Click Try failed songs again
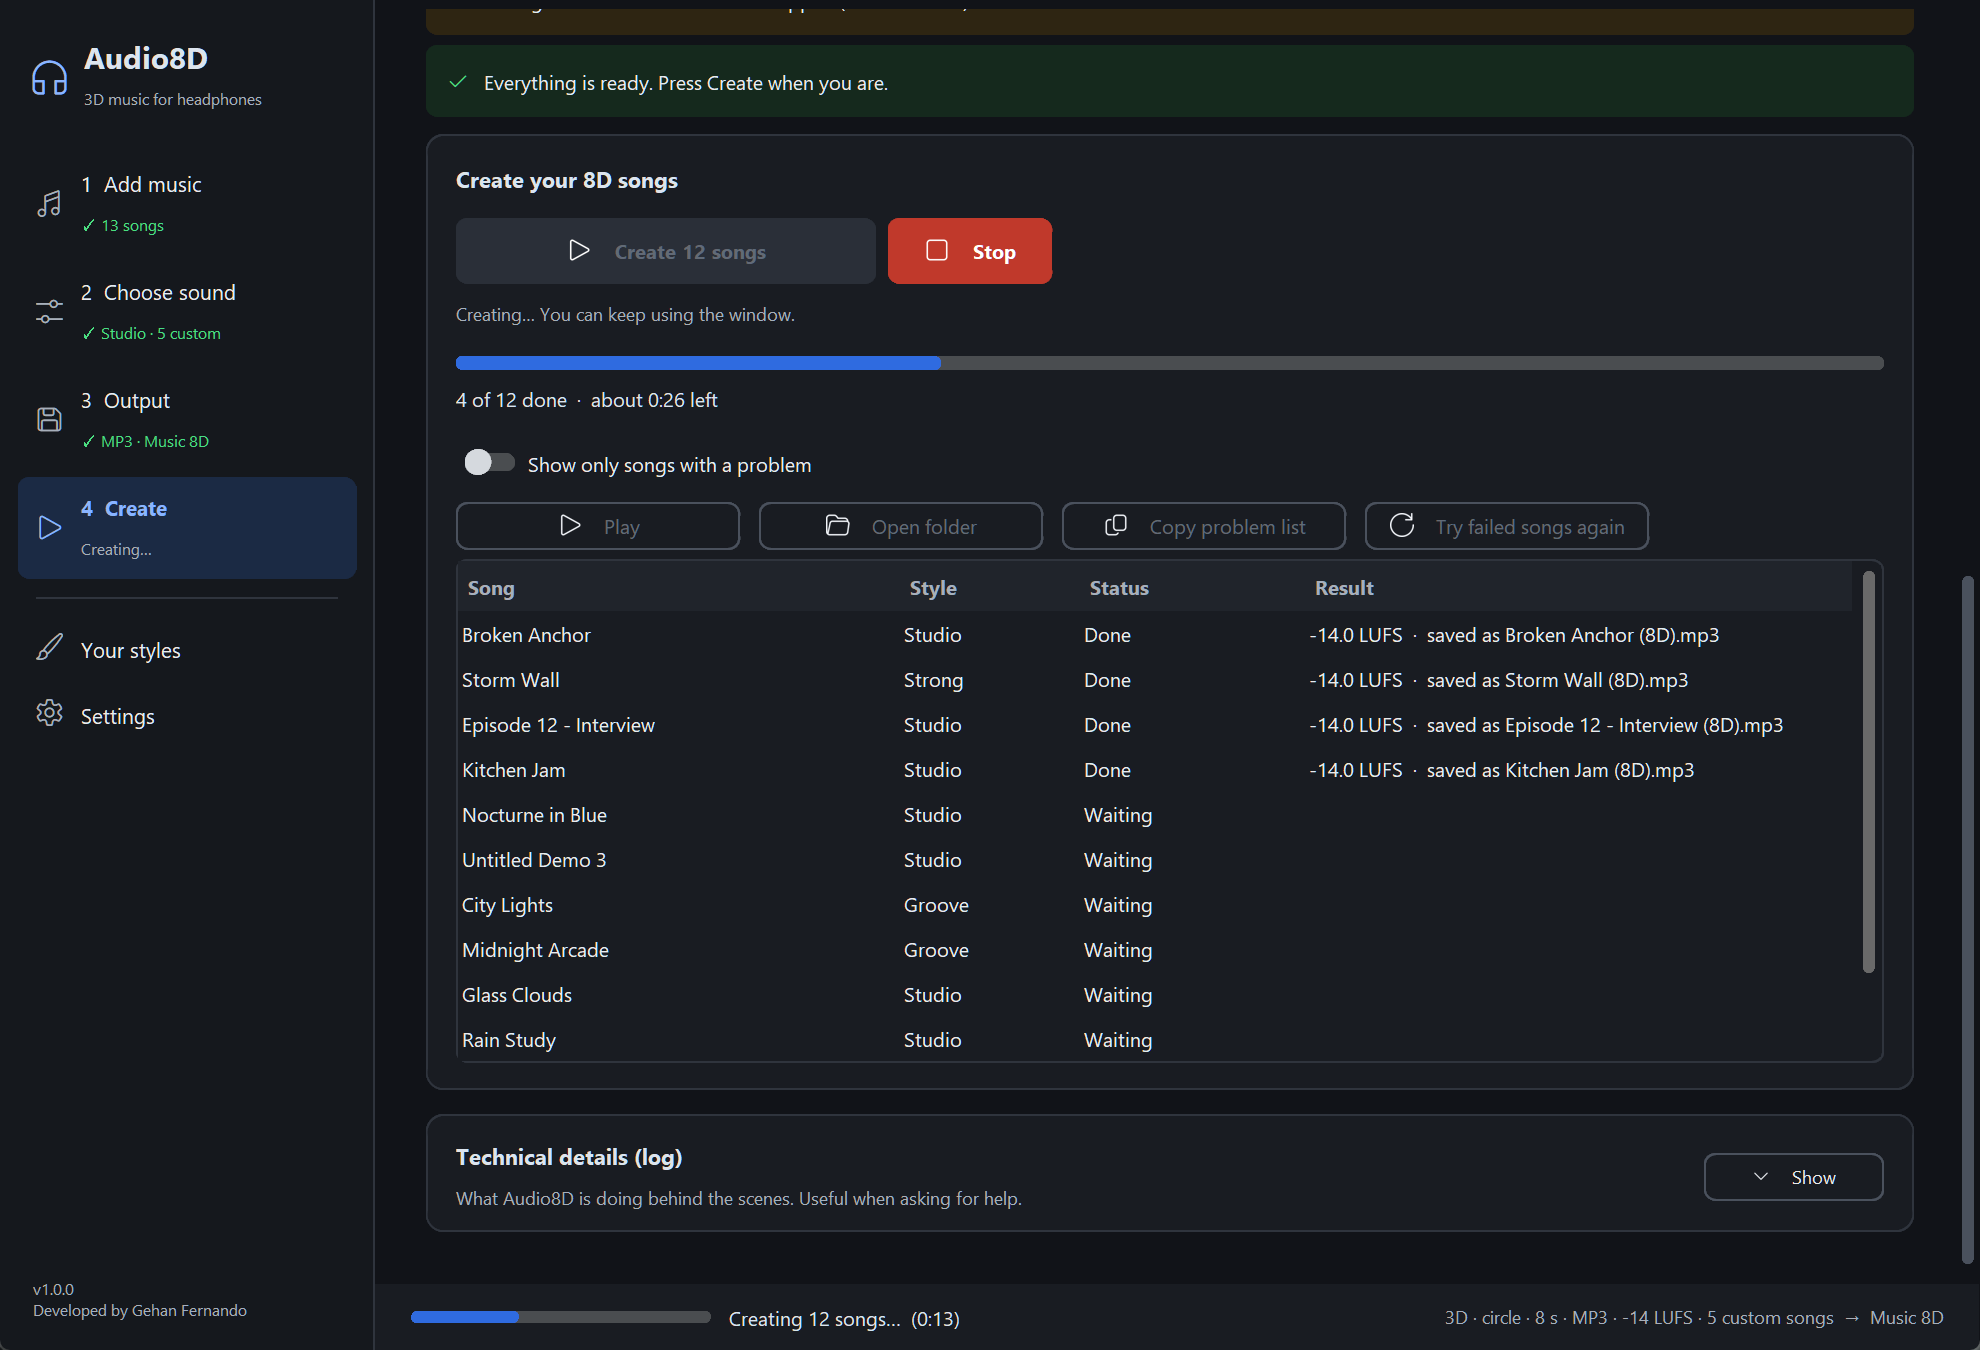The width and height of the screenshot is (1980, 1350). pos(1506,526)
